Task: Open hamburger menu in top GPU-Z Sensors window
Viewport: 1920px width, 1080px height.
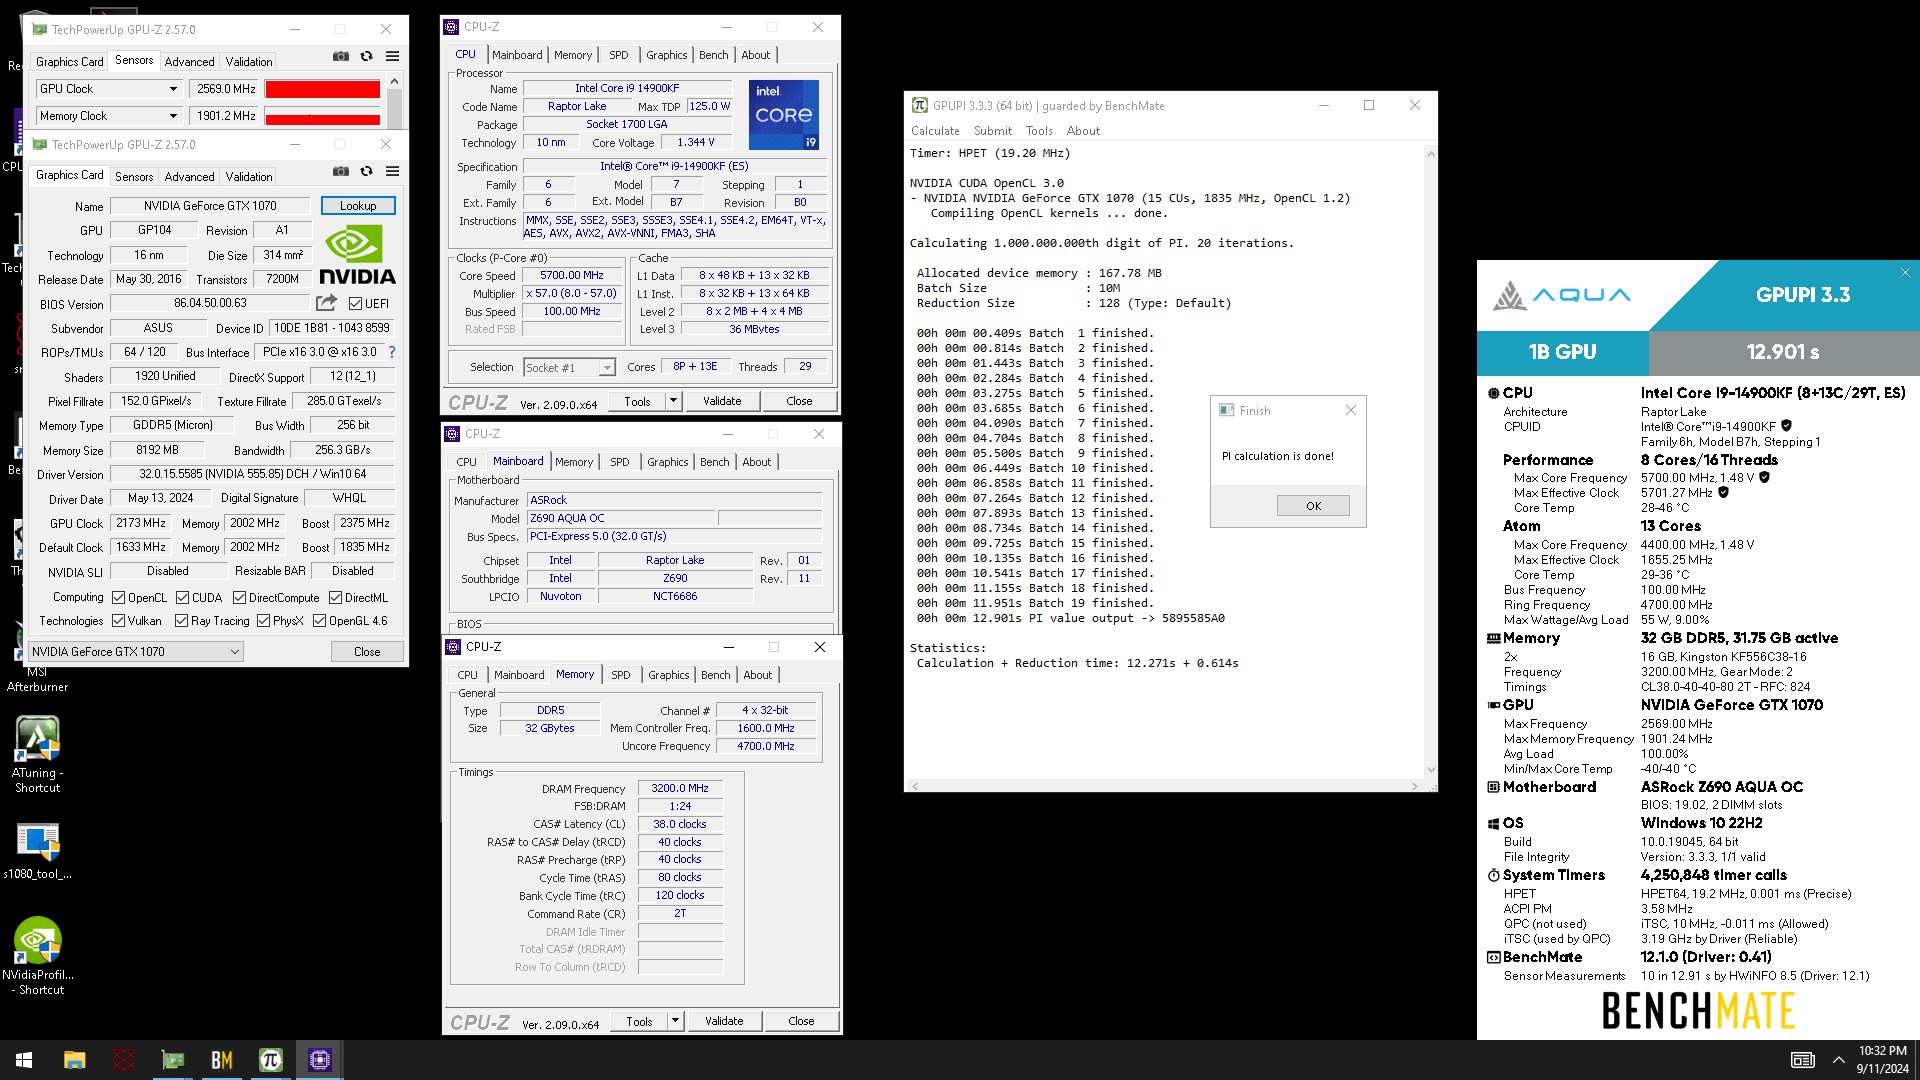Action: pyautogui.click(x=393, y=57)
